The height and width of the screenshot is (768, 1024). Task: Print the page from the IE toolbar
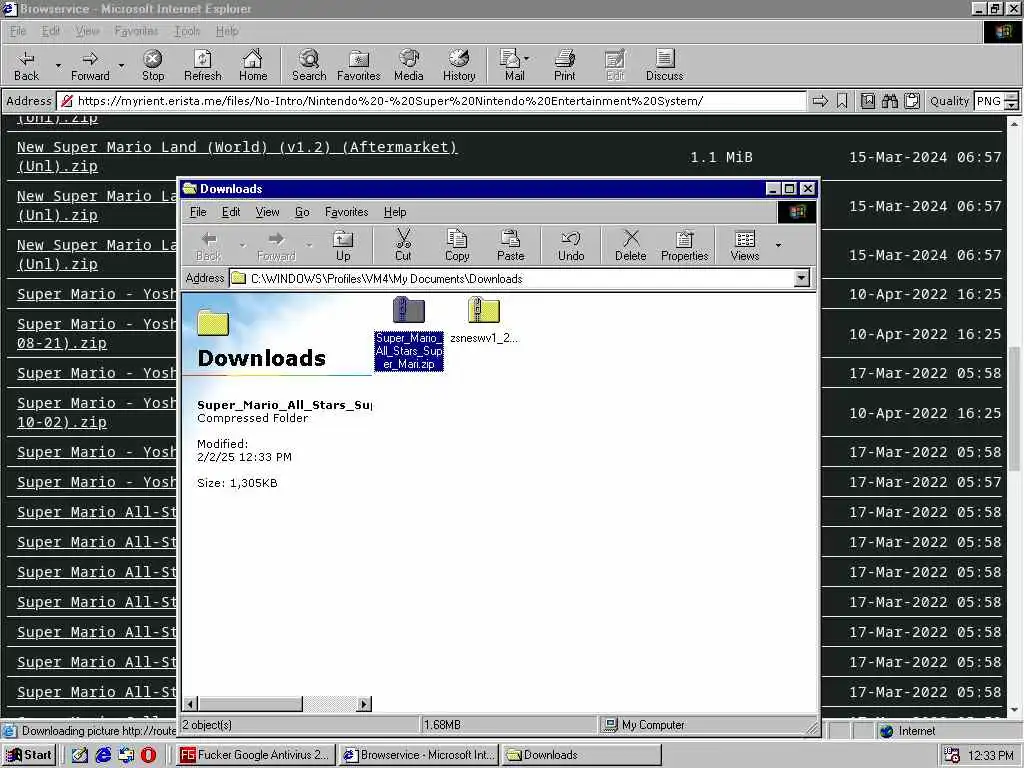[565, 65]
